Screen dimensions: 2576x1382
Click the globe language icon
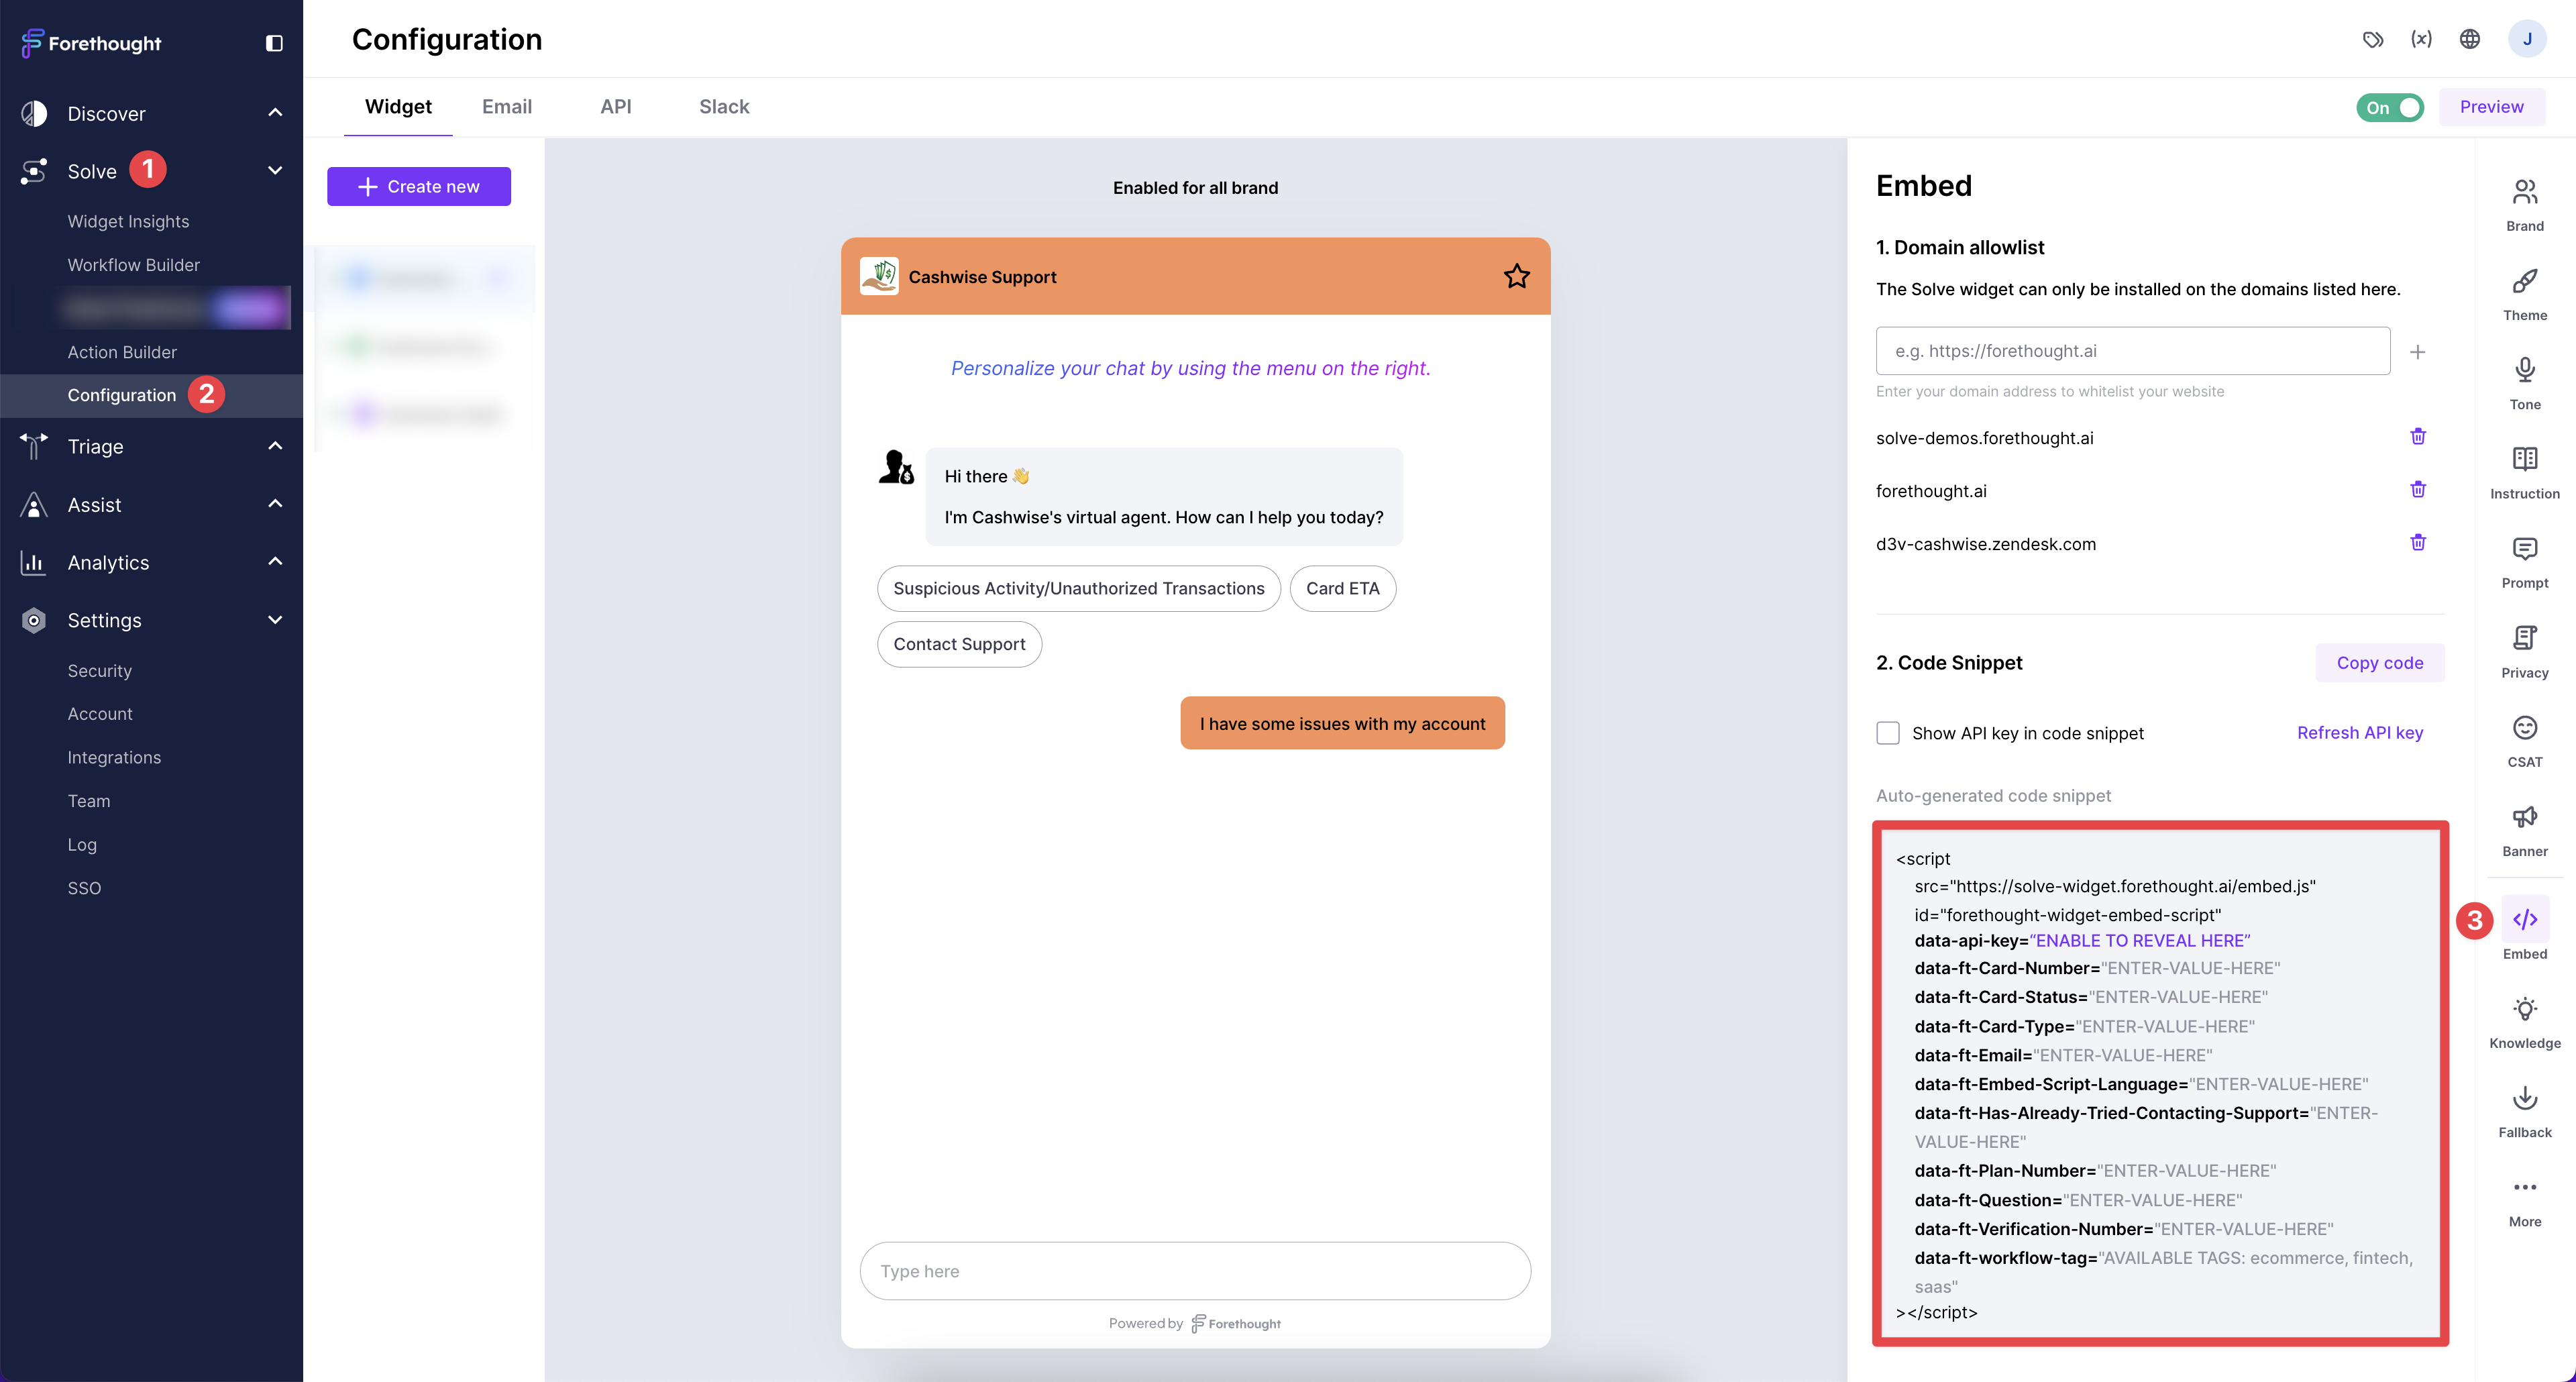[2470, 39]
